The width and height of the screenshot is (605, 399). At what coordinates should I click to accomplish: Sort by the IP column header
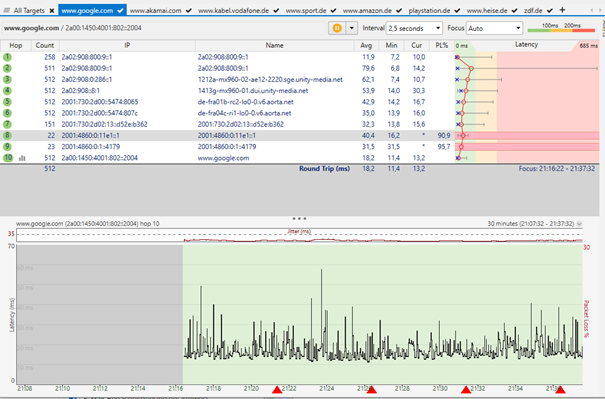127,46
